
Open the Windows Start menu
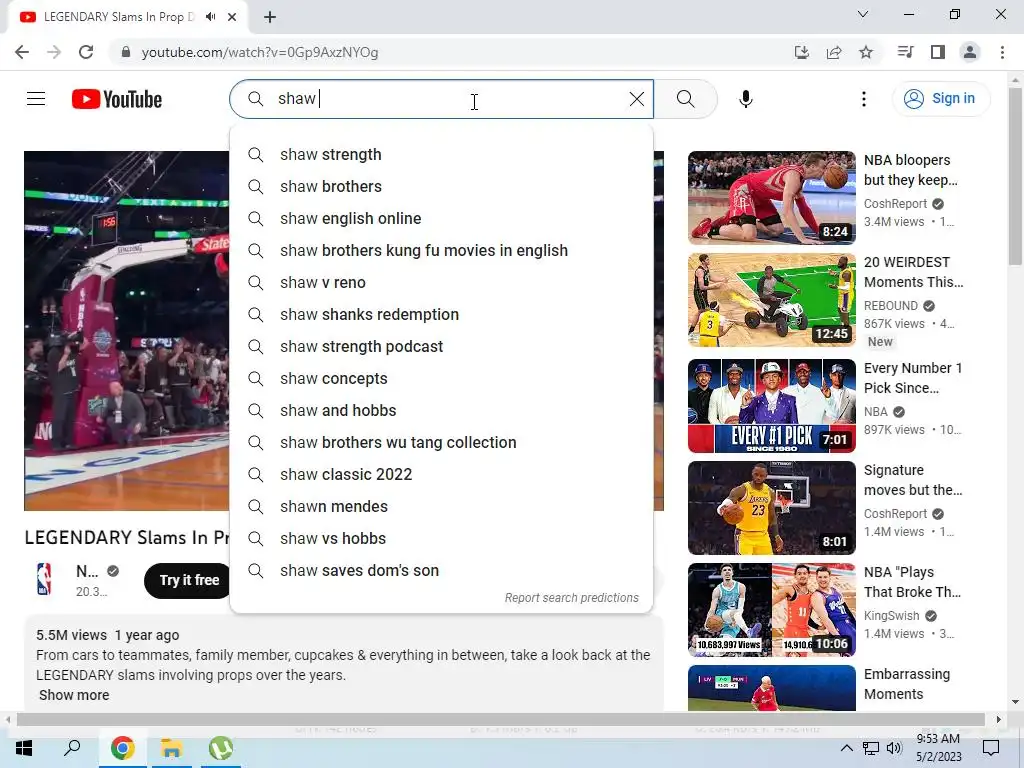(24, 748)
